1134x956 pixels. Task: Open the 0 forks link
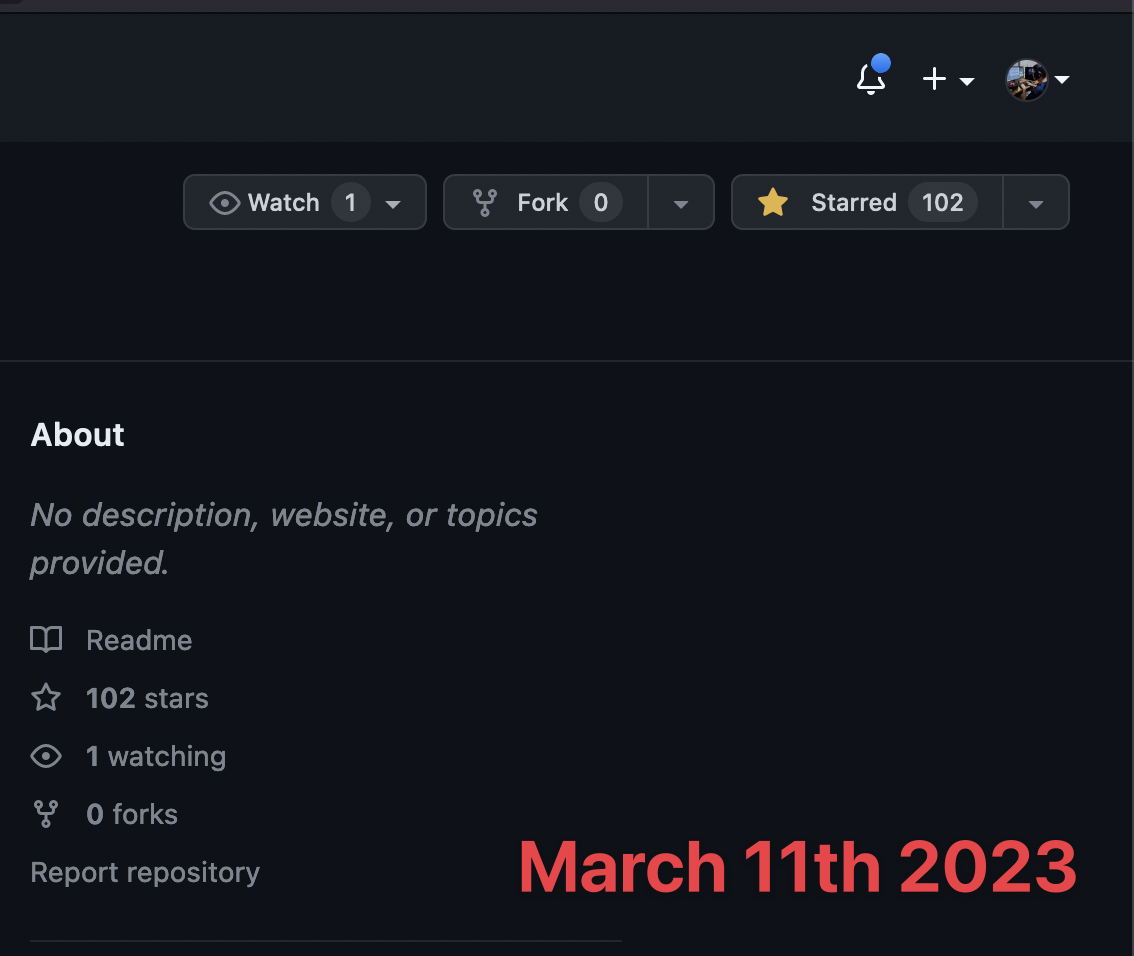[132, 814]
